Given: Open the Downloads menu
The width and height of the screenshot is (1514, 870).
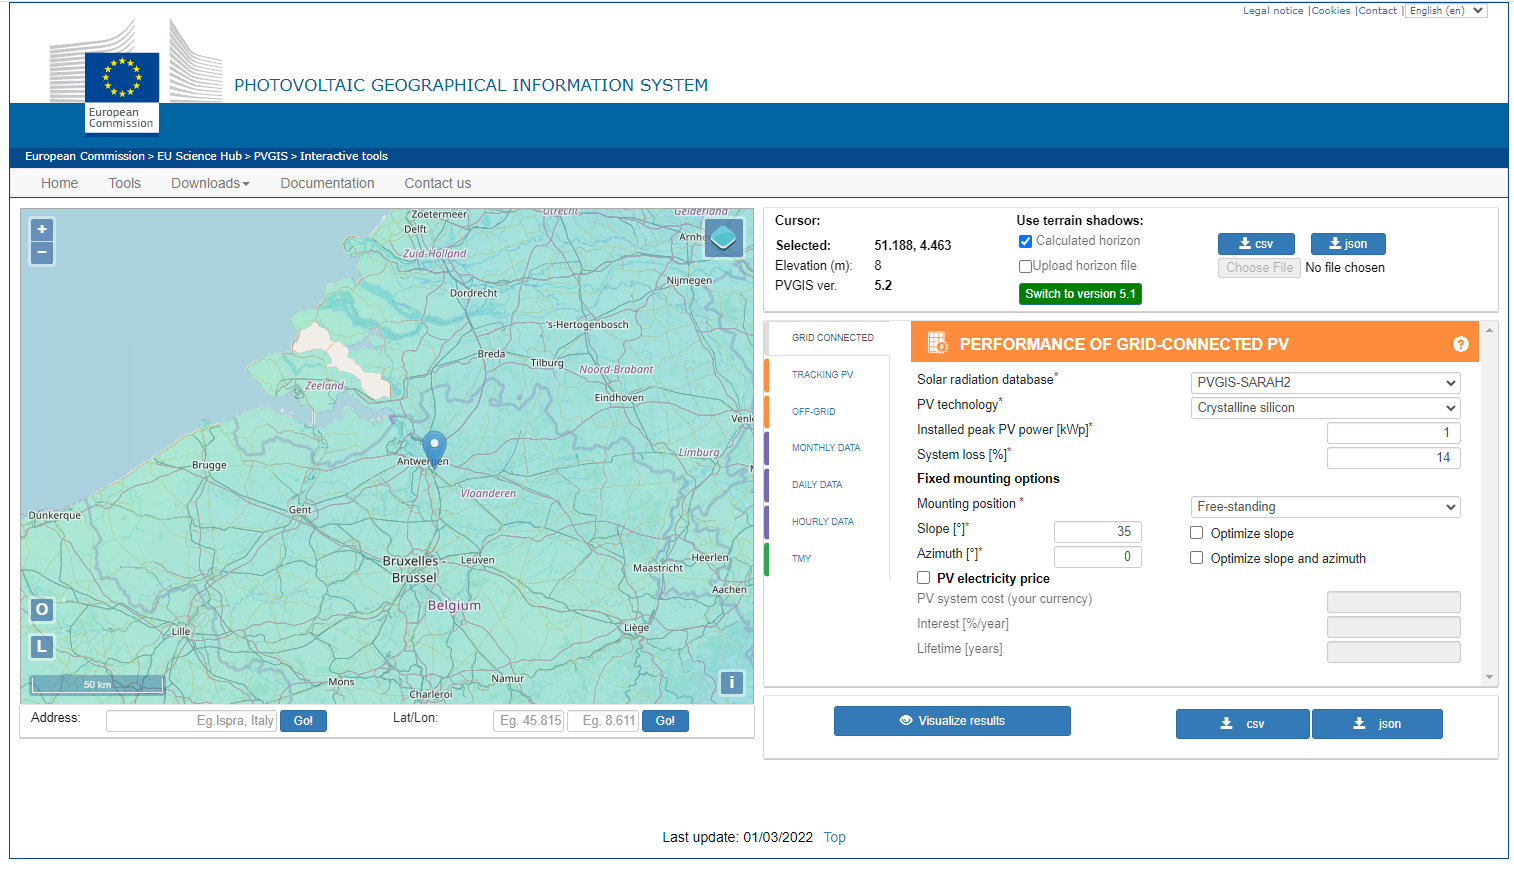Looking at the screenshot, I should [x=210, y=183].
